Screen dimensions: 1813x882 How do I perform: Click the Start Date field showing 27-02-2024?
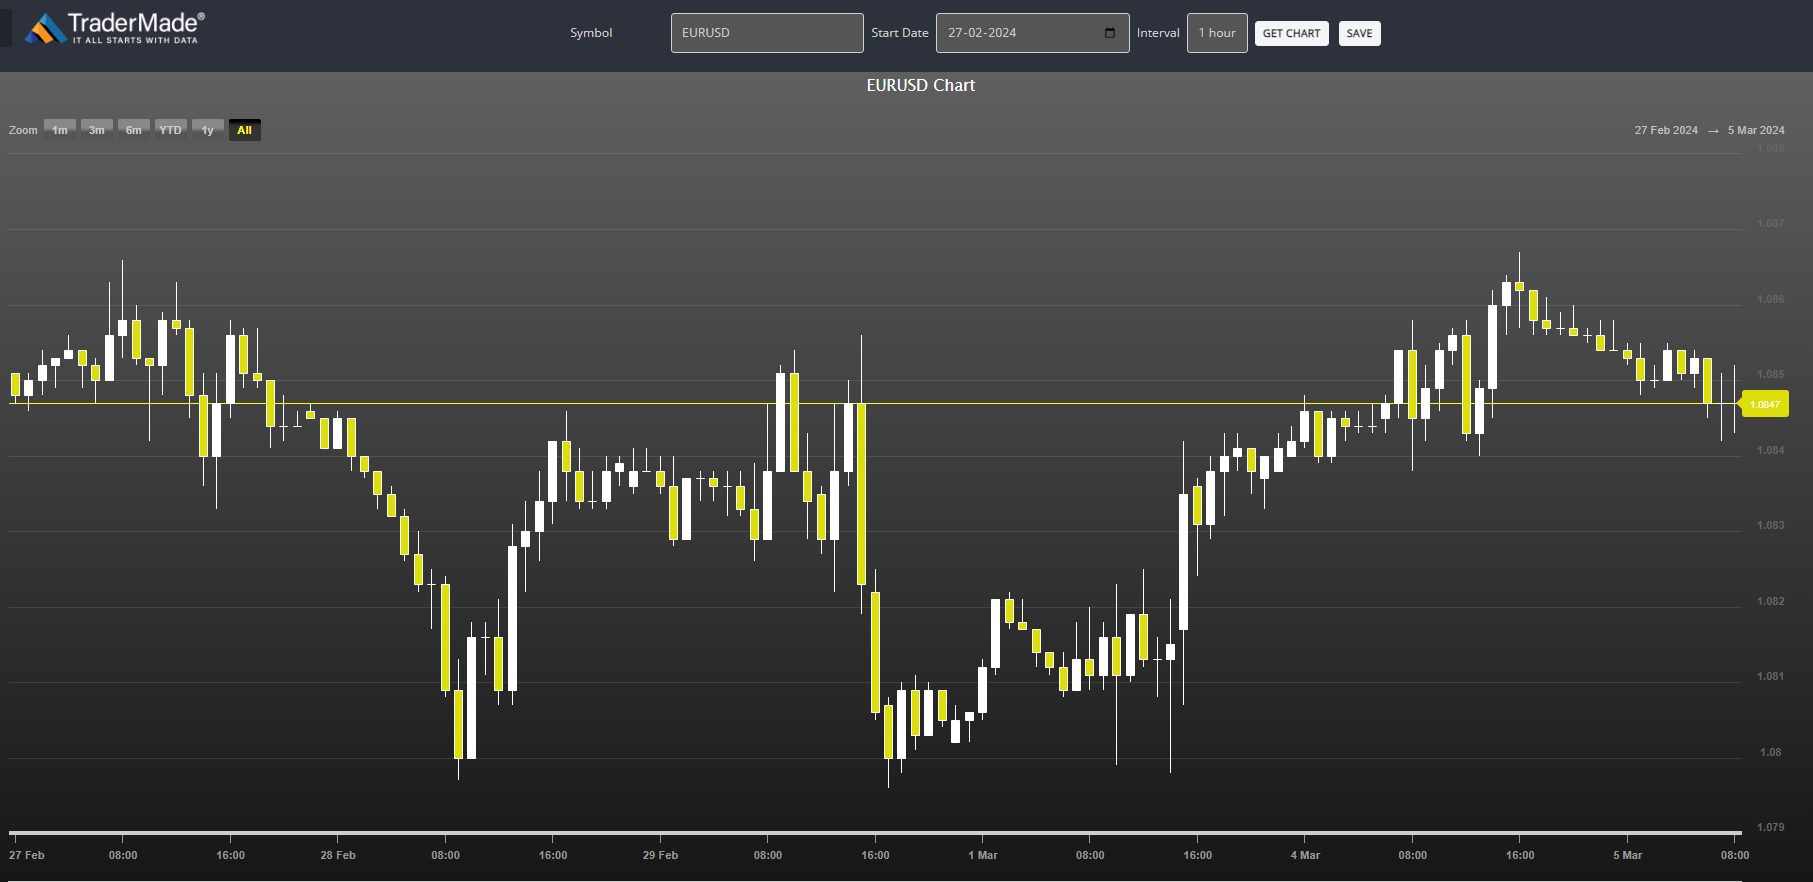click(1032, 33)
